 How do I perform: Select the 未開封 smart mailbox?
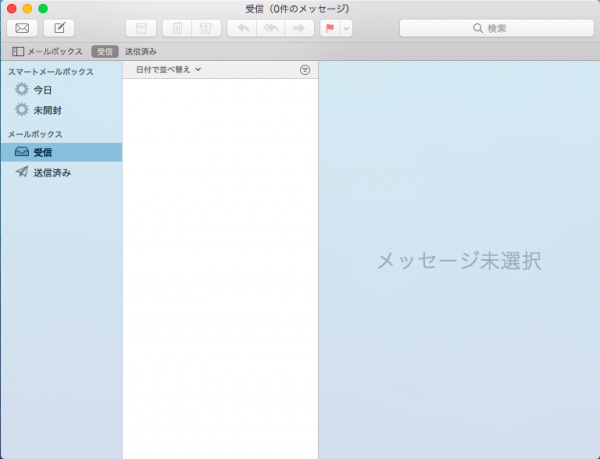[61, 110]
